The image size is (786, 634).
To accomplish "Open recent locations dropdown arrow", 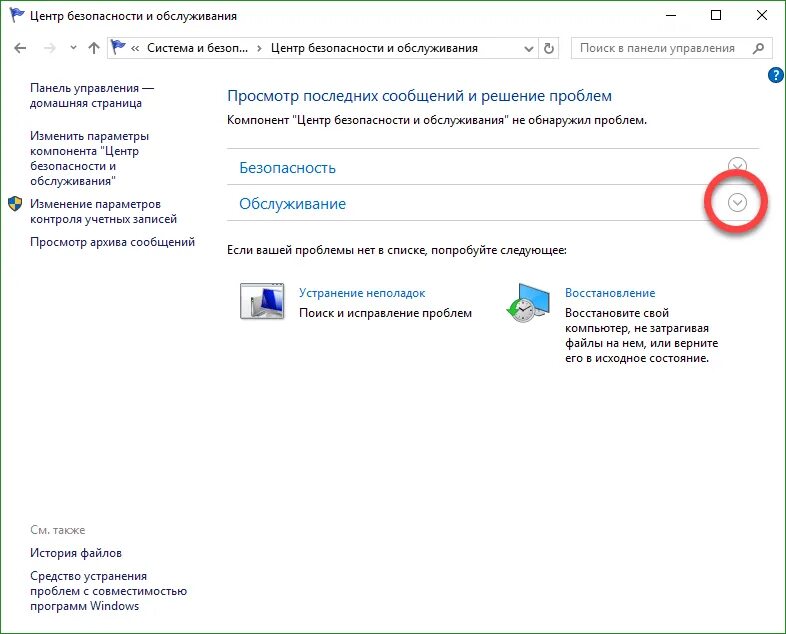I will tap(74, 48).
